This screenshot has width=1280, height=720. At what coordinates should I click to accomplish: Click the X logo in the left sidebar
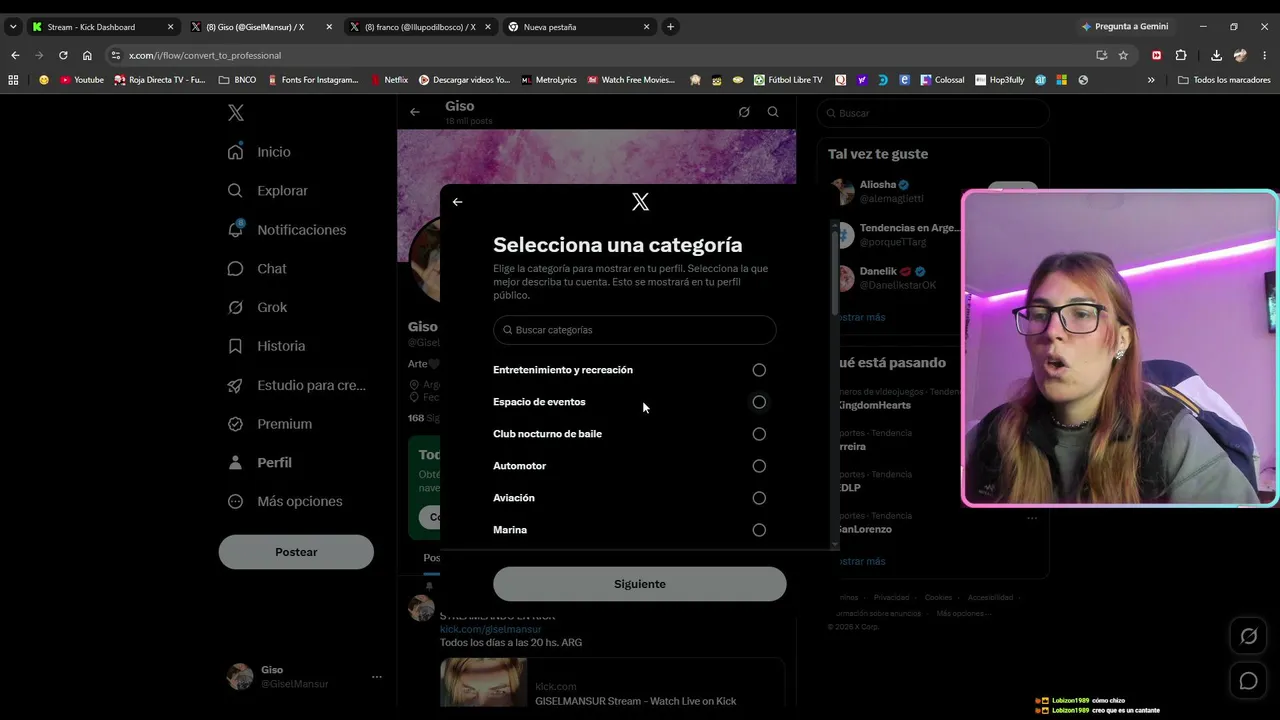click(236, 113)
